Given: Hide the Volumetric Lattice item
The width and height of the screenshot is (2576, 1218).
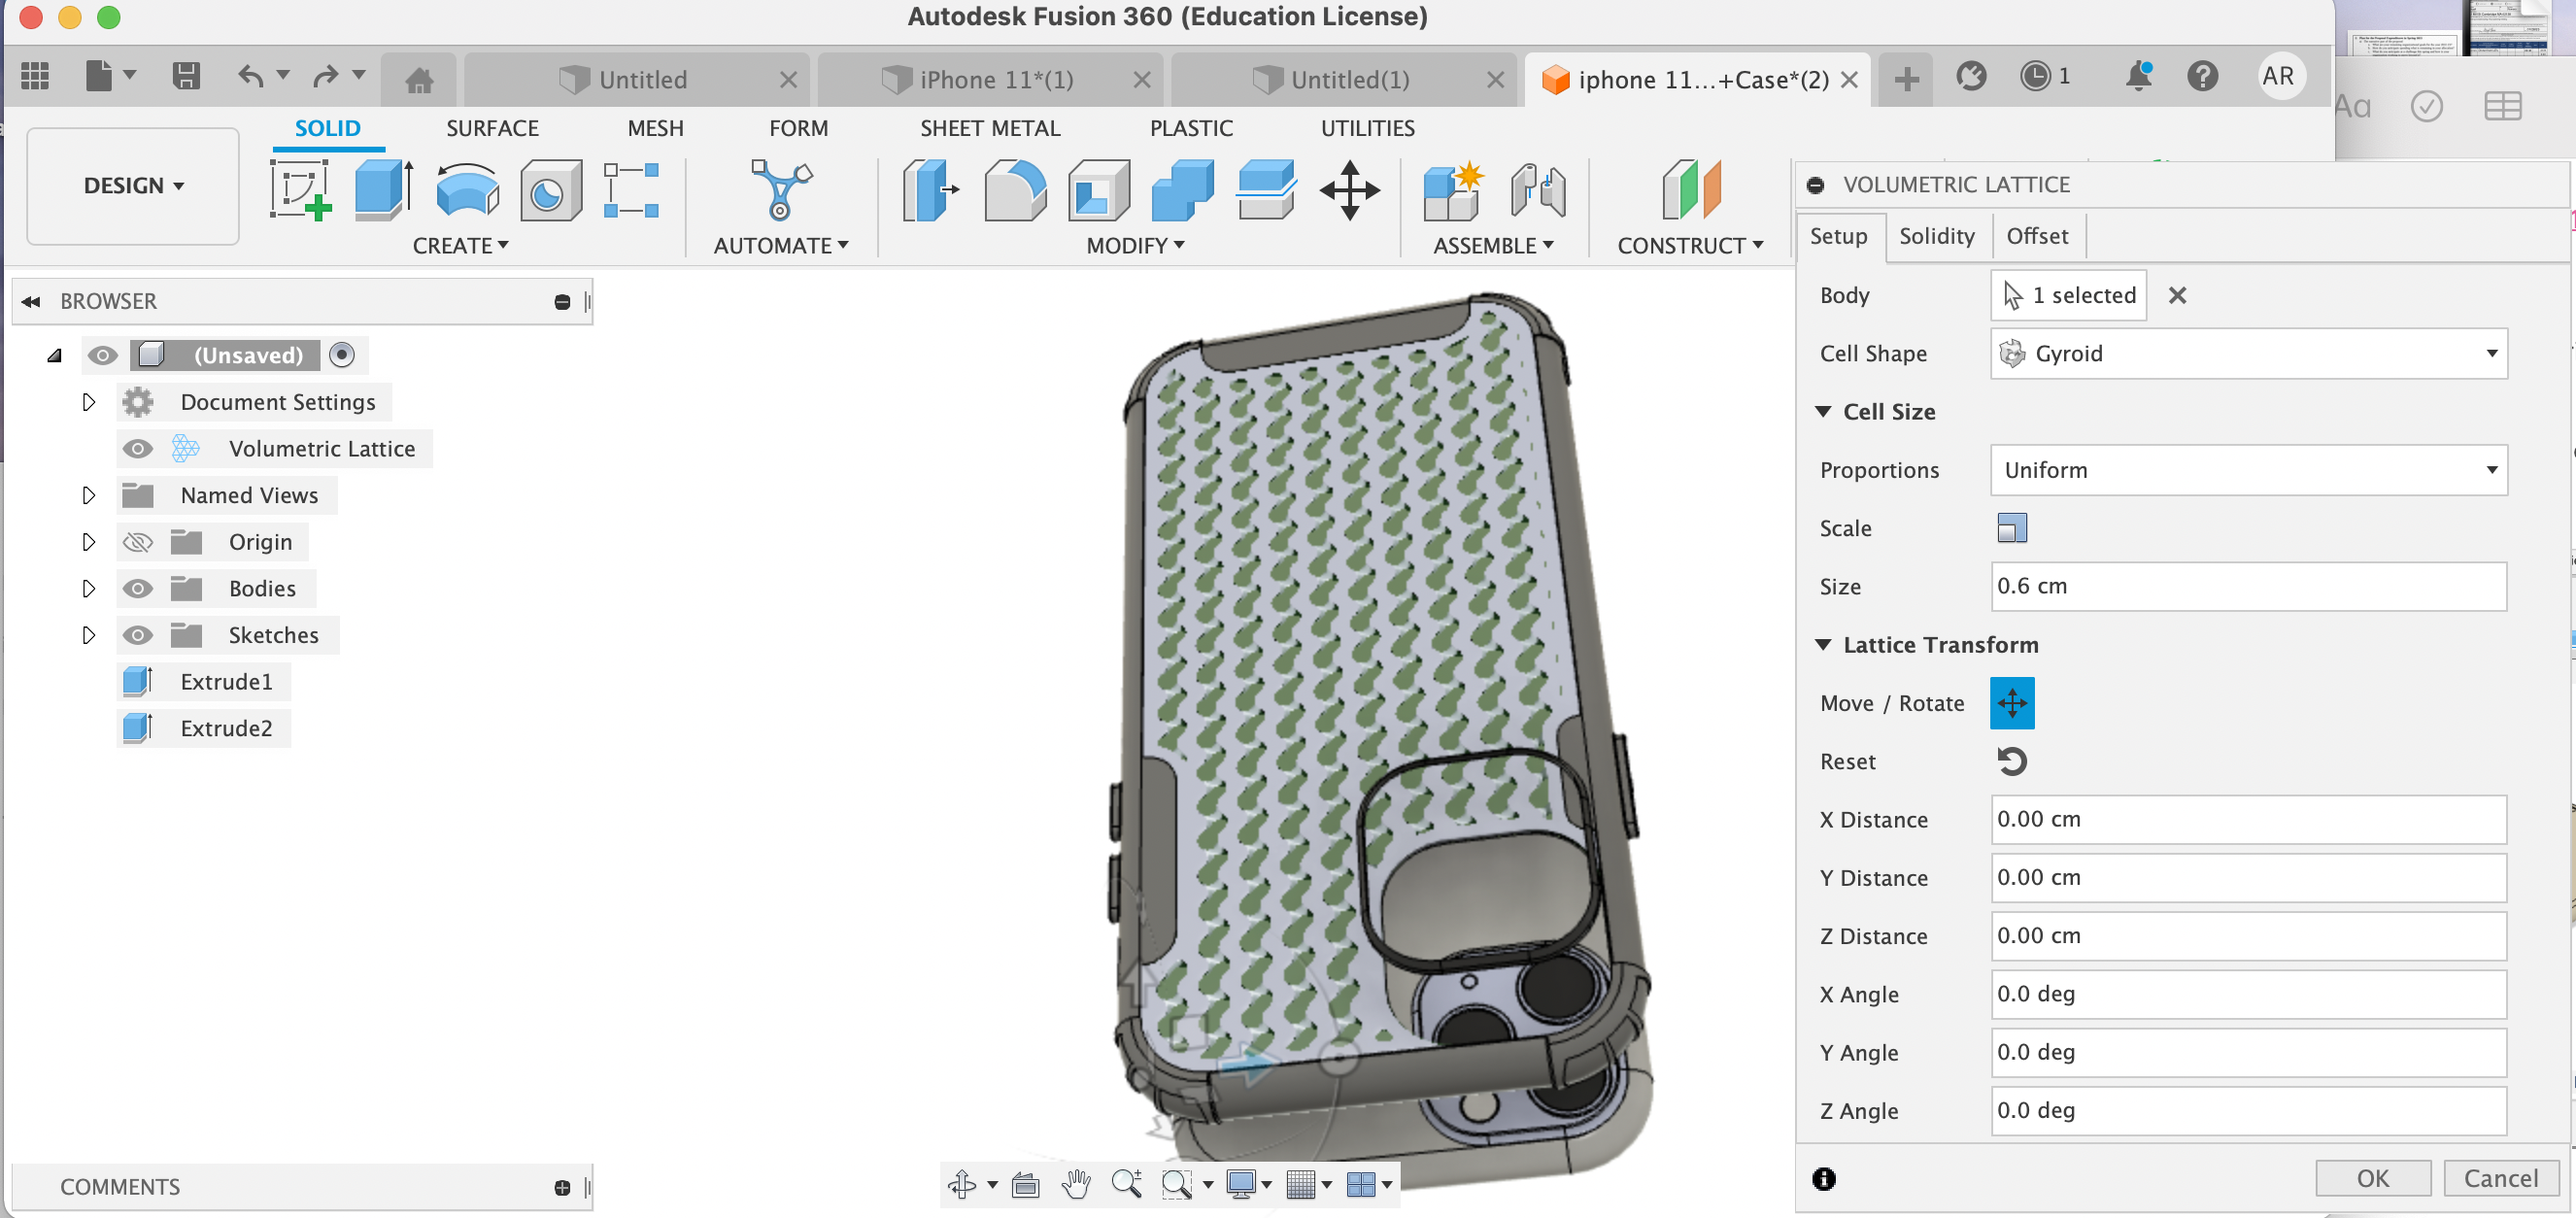Looking at the screenshot, I should 137,449.
